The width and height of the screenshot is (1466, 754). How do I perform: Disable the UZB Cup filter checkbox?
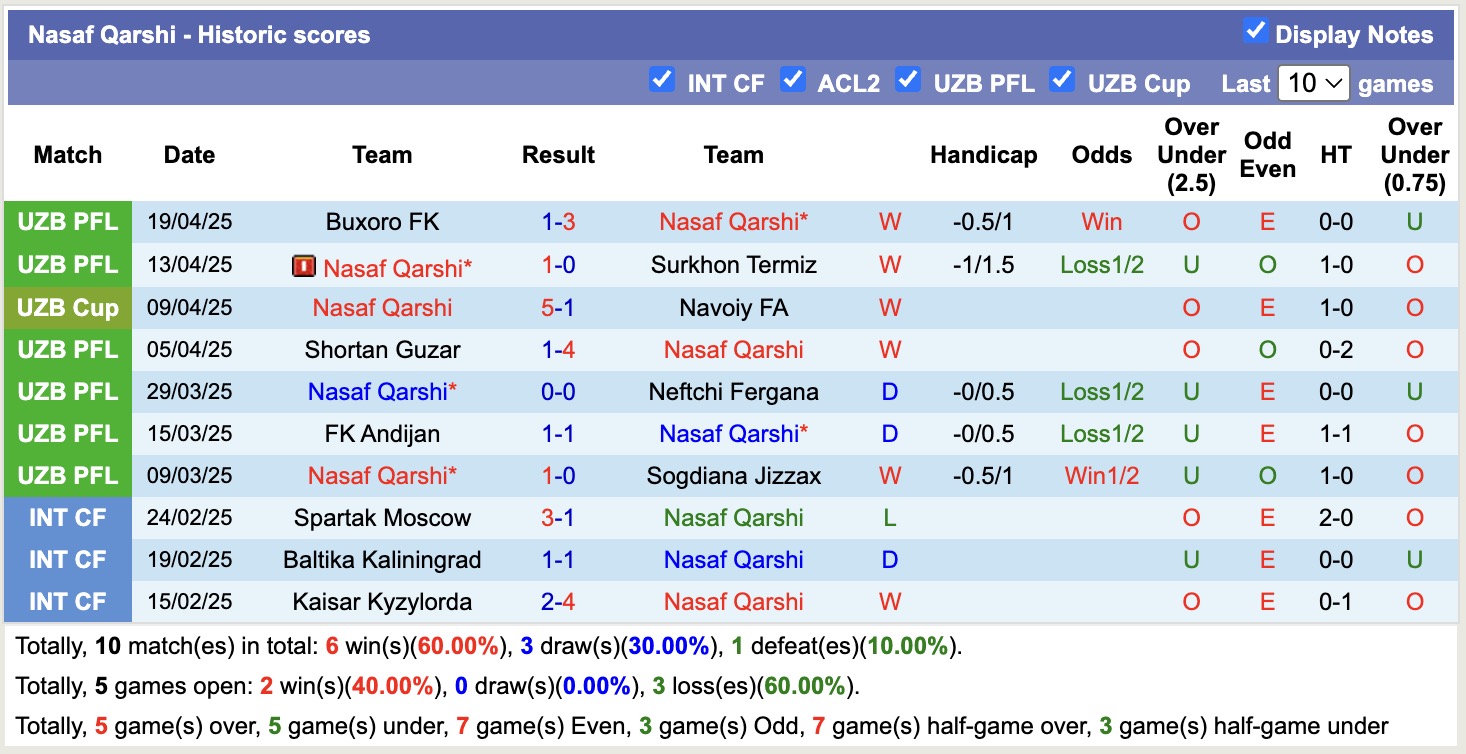point(1062,79)
